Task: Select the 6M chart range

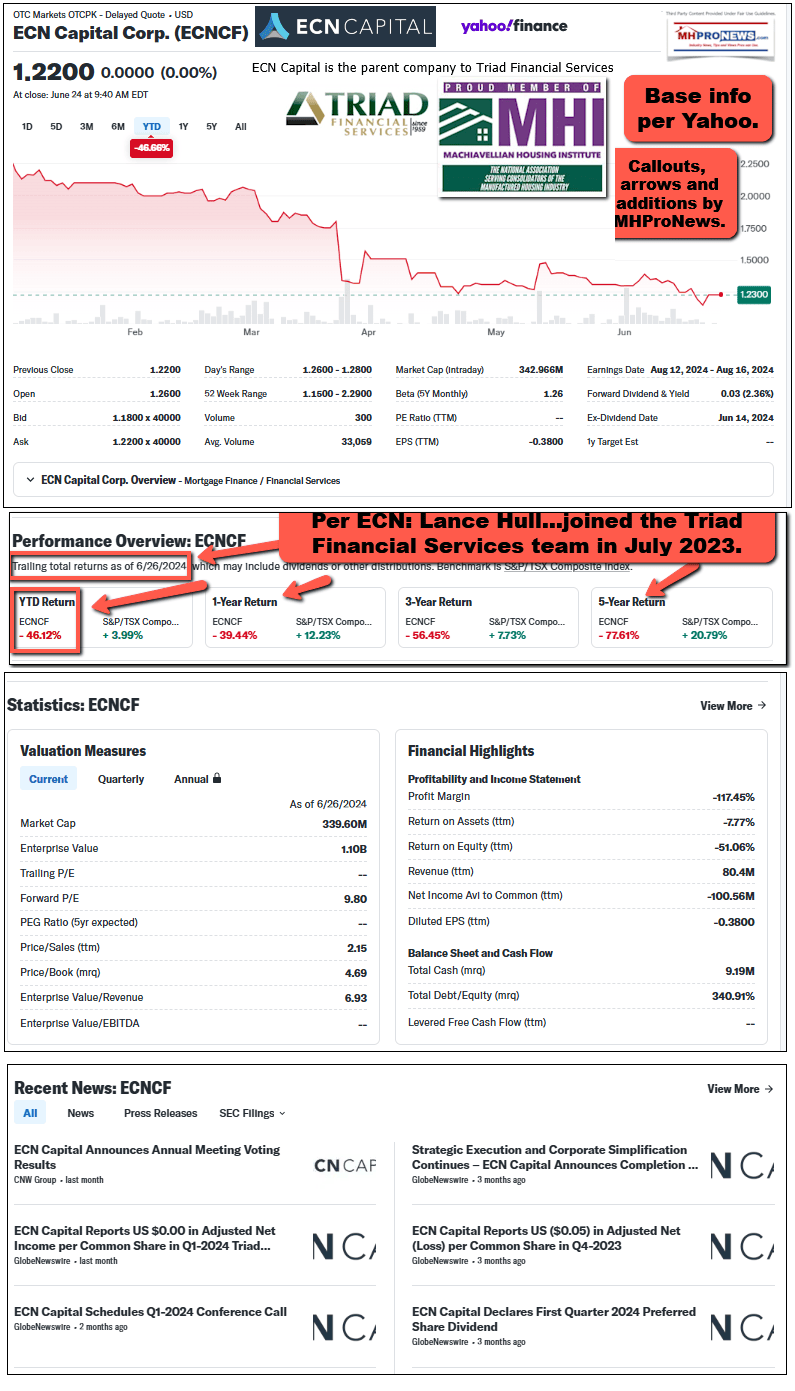Action: coord(118,127)
